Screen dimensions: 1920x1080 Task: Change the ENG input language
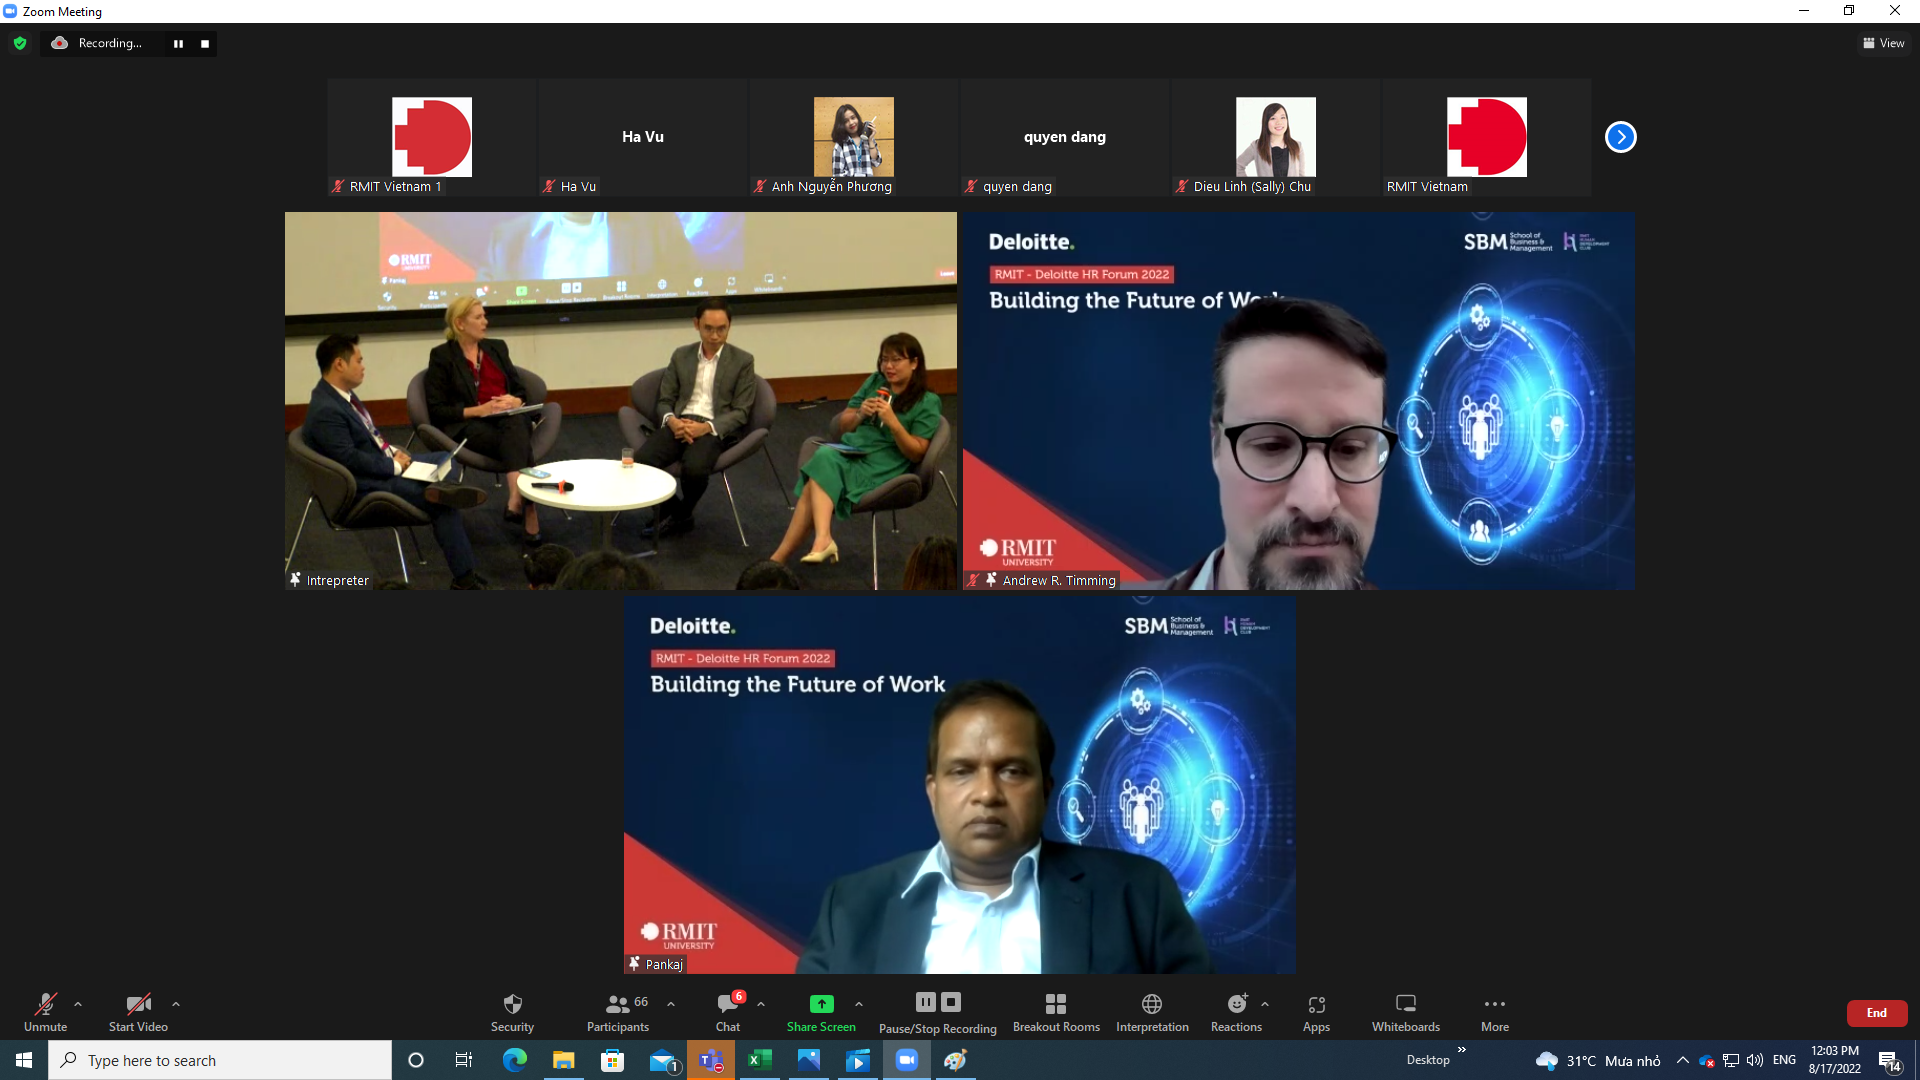tap(1785, 1060)
